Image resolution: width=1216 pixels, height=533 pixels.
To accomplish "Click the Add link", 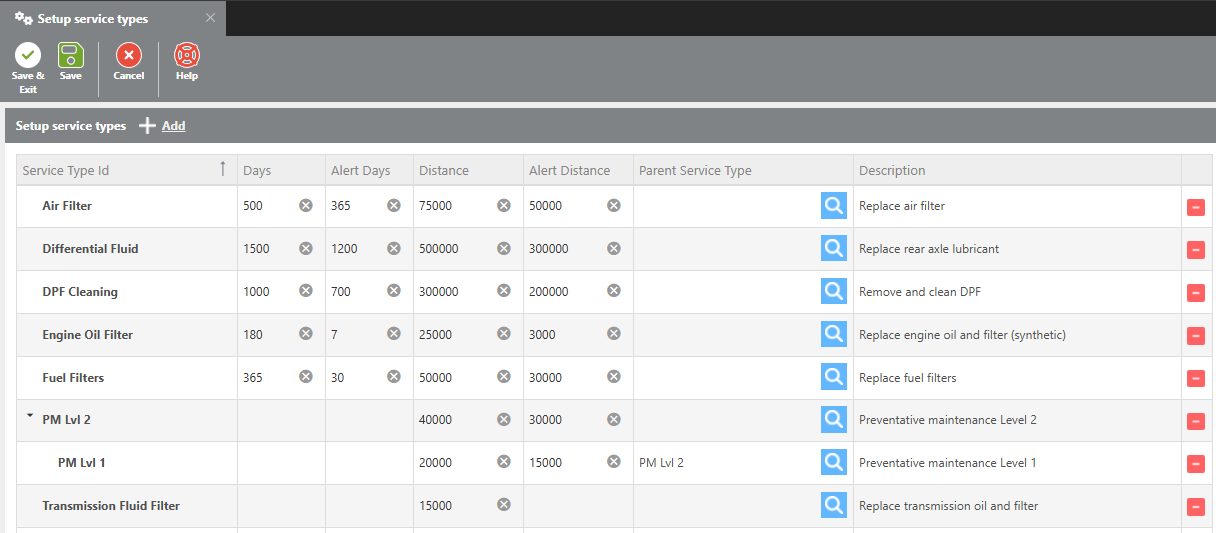I will pos(173,126).
